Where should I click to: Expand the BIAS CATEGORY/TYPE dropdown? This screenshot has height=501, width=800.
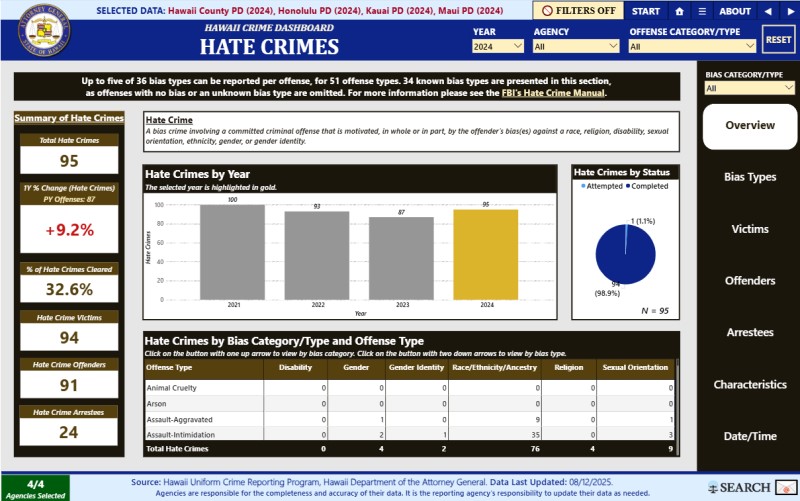749,88
